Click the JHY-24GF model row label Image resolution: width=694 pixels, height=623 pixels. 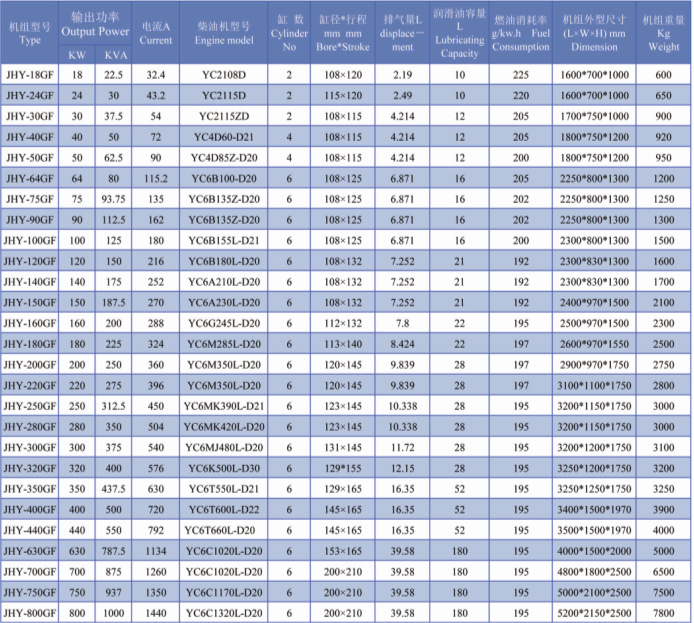(30, 96)
